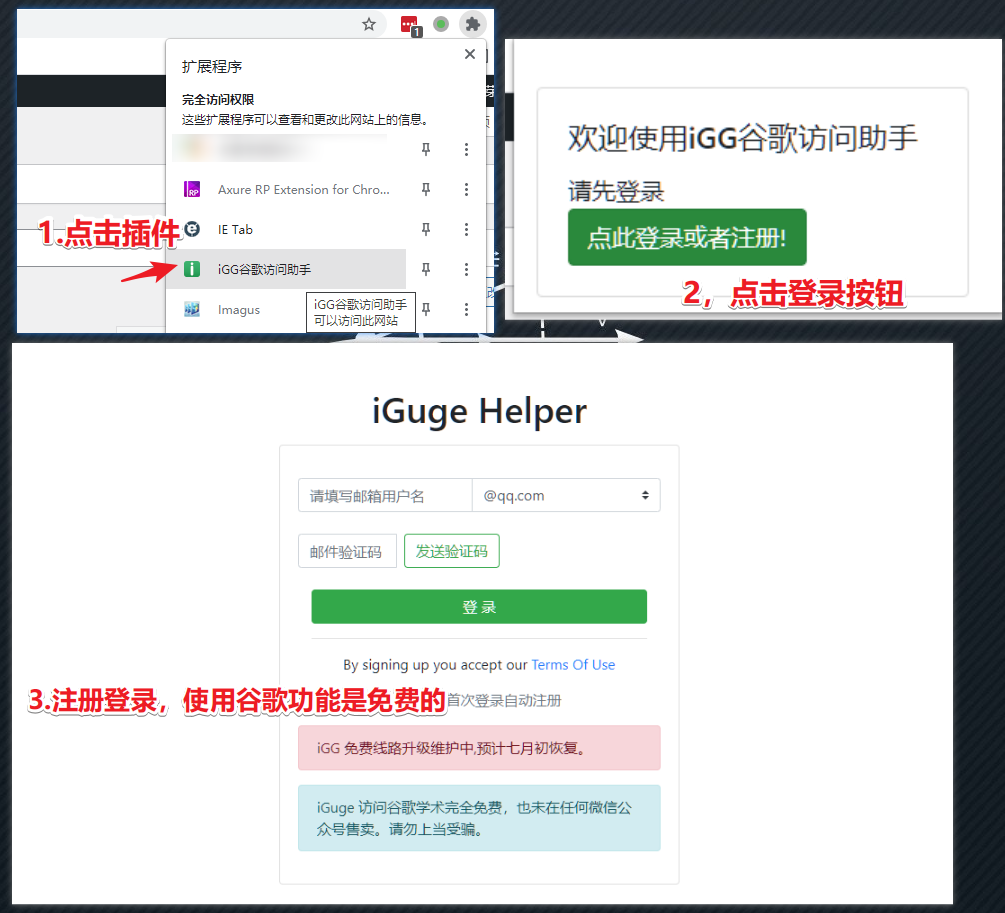Click the green iGG extension icon
The width and height of the screenshot is (1005, 913).
192,269
